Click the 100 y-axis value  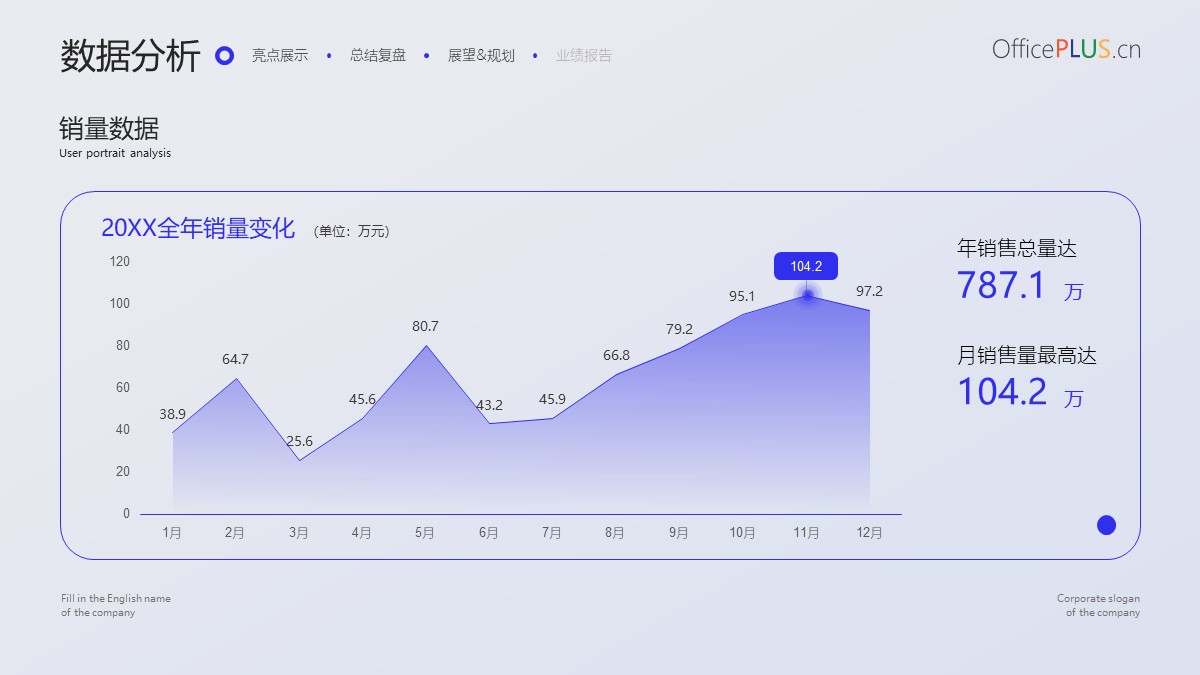click(120, 304)
